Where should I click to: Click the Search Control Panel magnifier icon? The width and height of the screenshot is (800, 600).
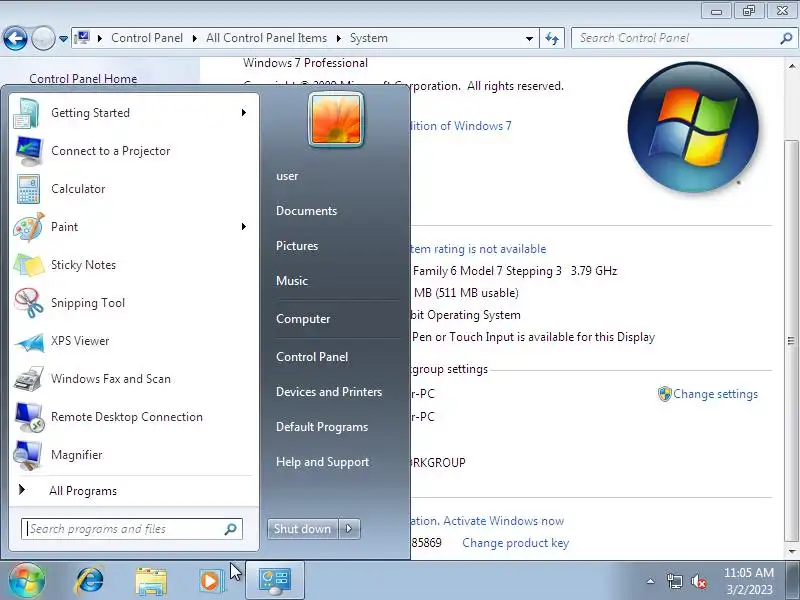(786, 38)
